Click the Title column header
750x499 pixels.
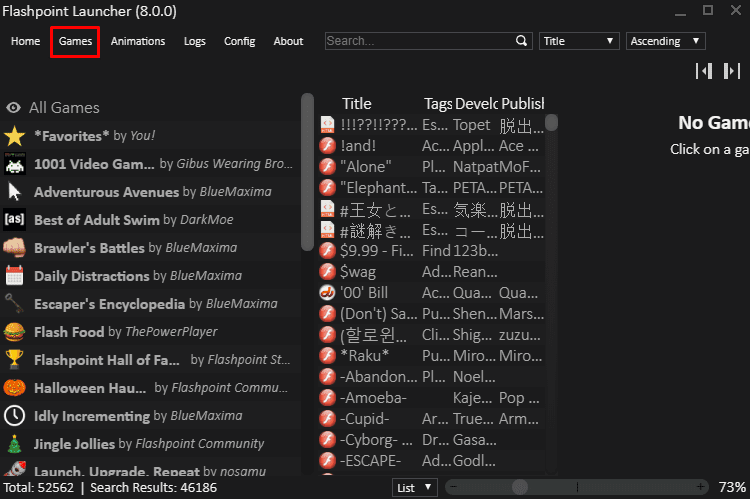[356, 104]
